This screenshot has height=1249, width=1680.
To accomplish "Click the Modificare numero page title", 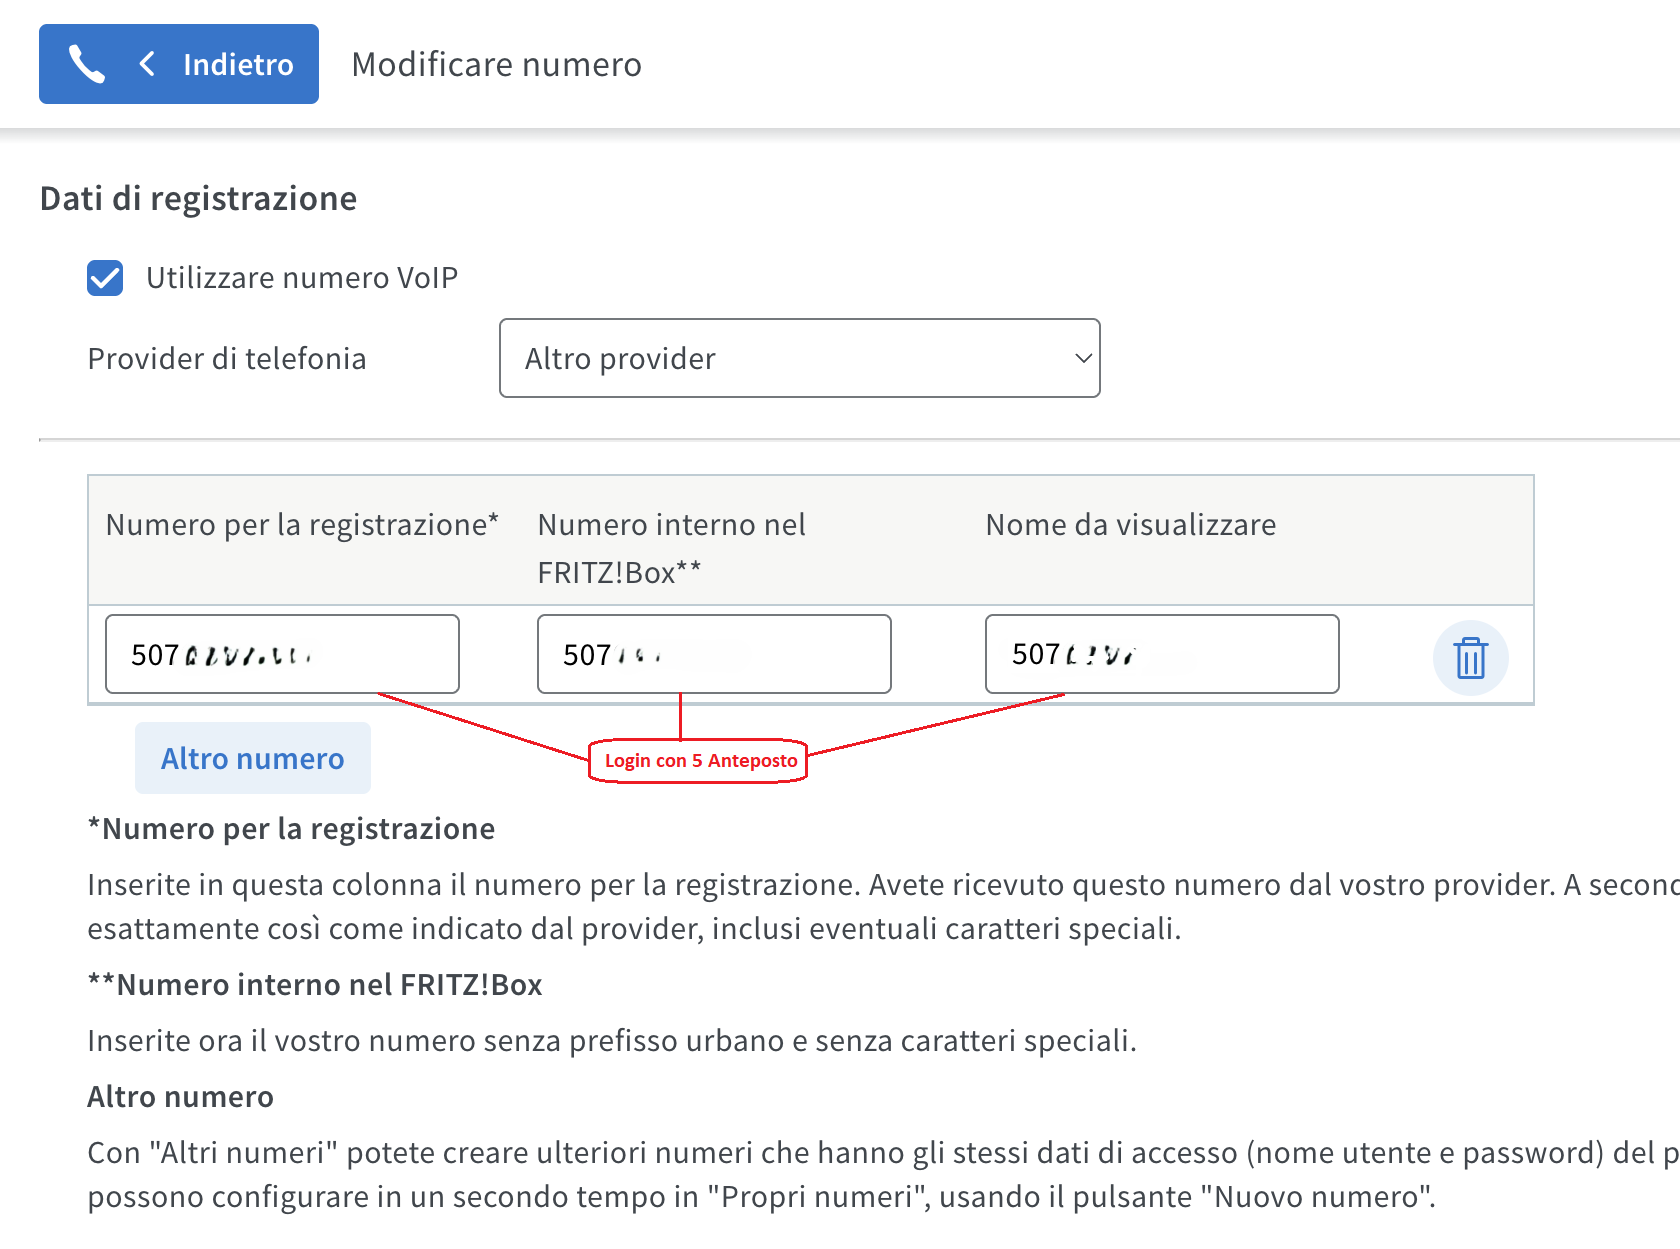I will pos(497,64).
